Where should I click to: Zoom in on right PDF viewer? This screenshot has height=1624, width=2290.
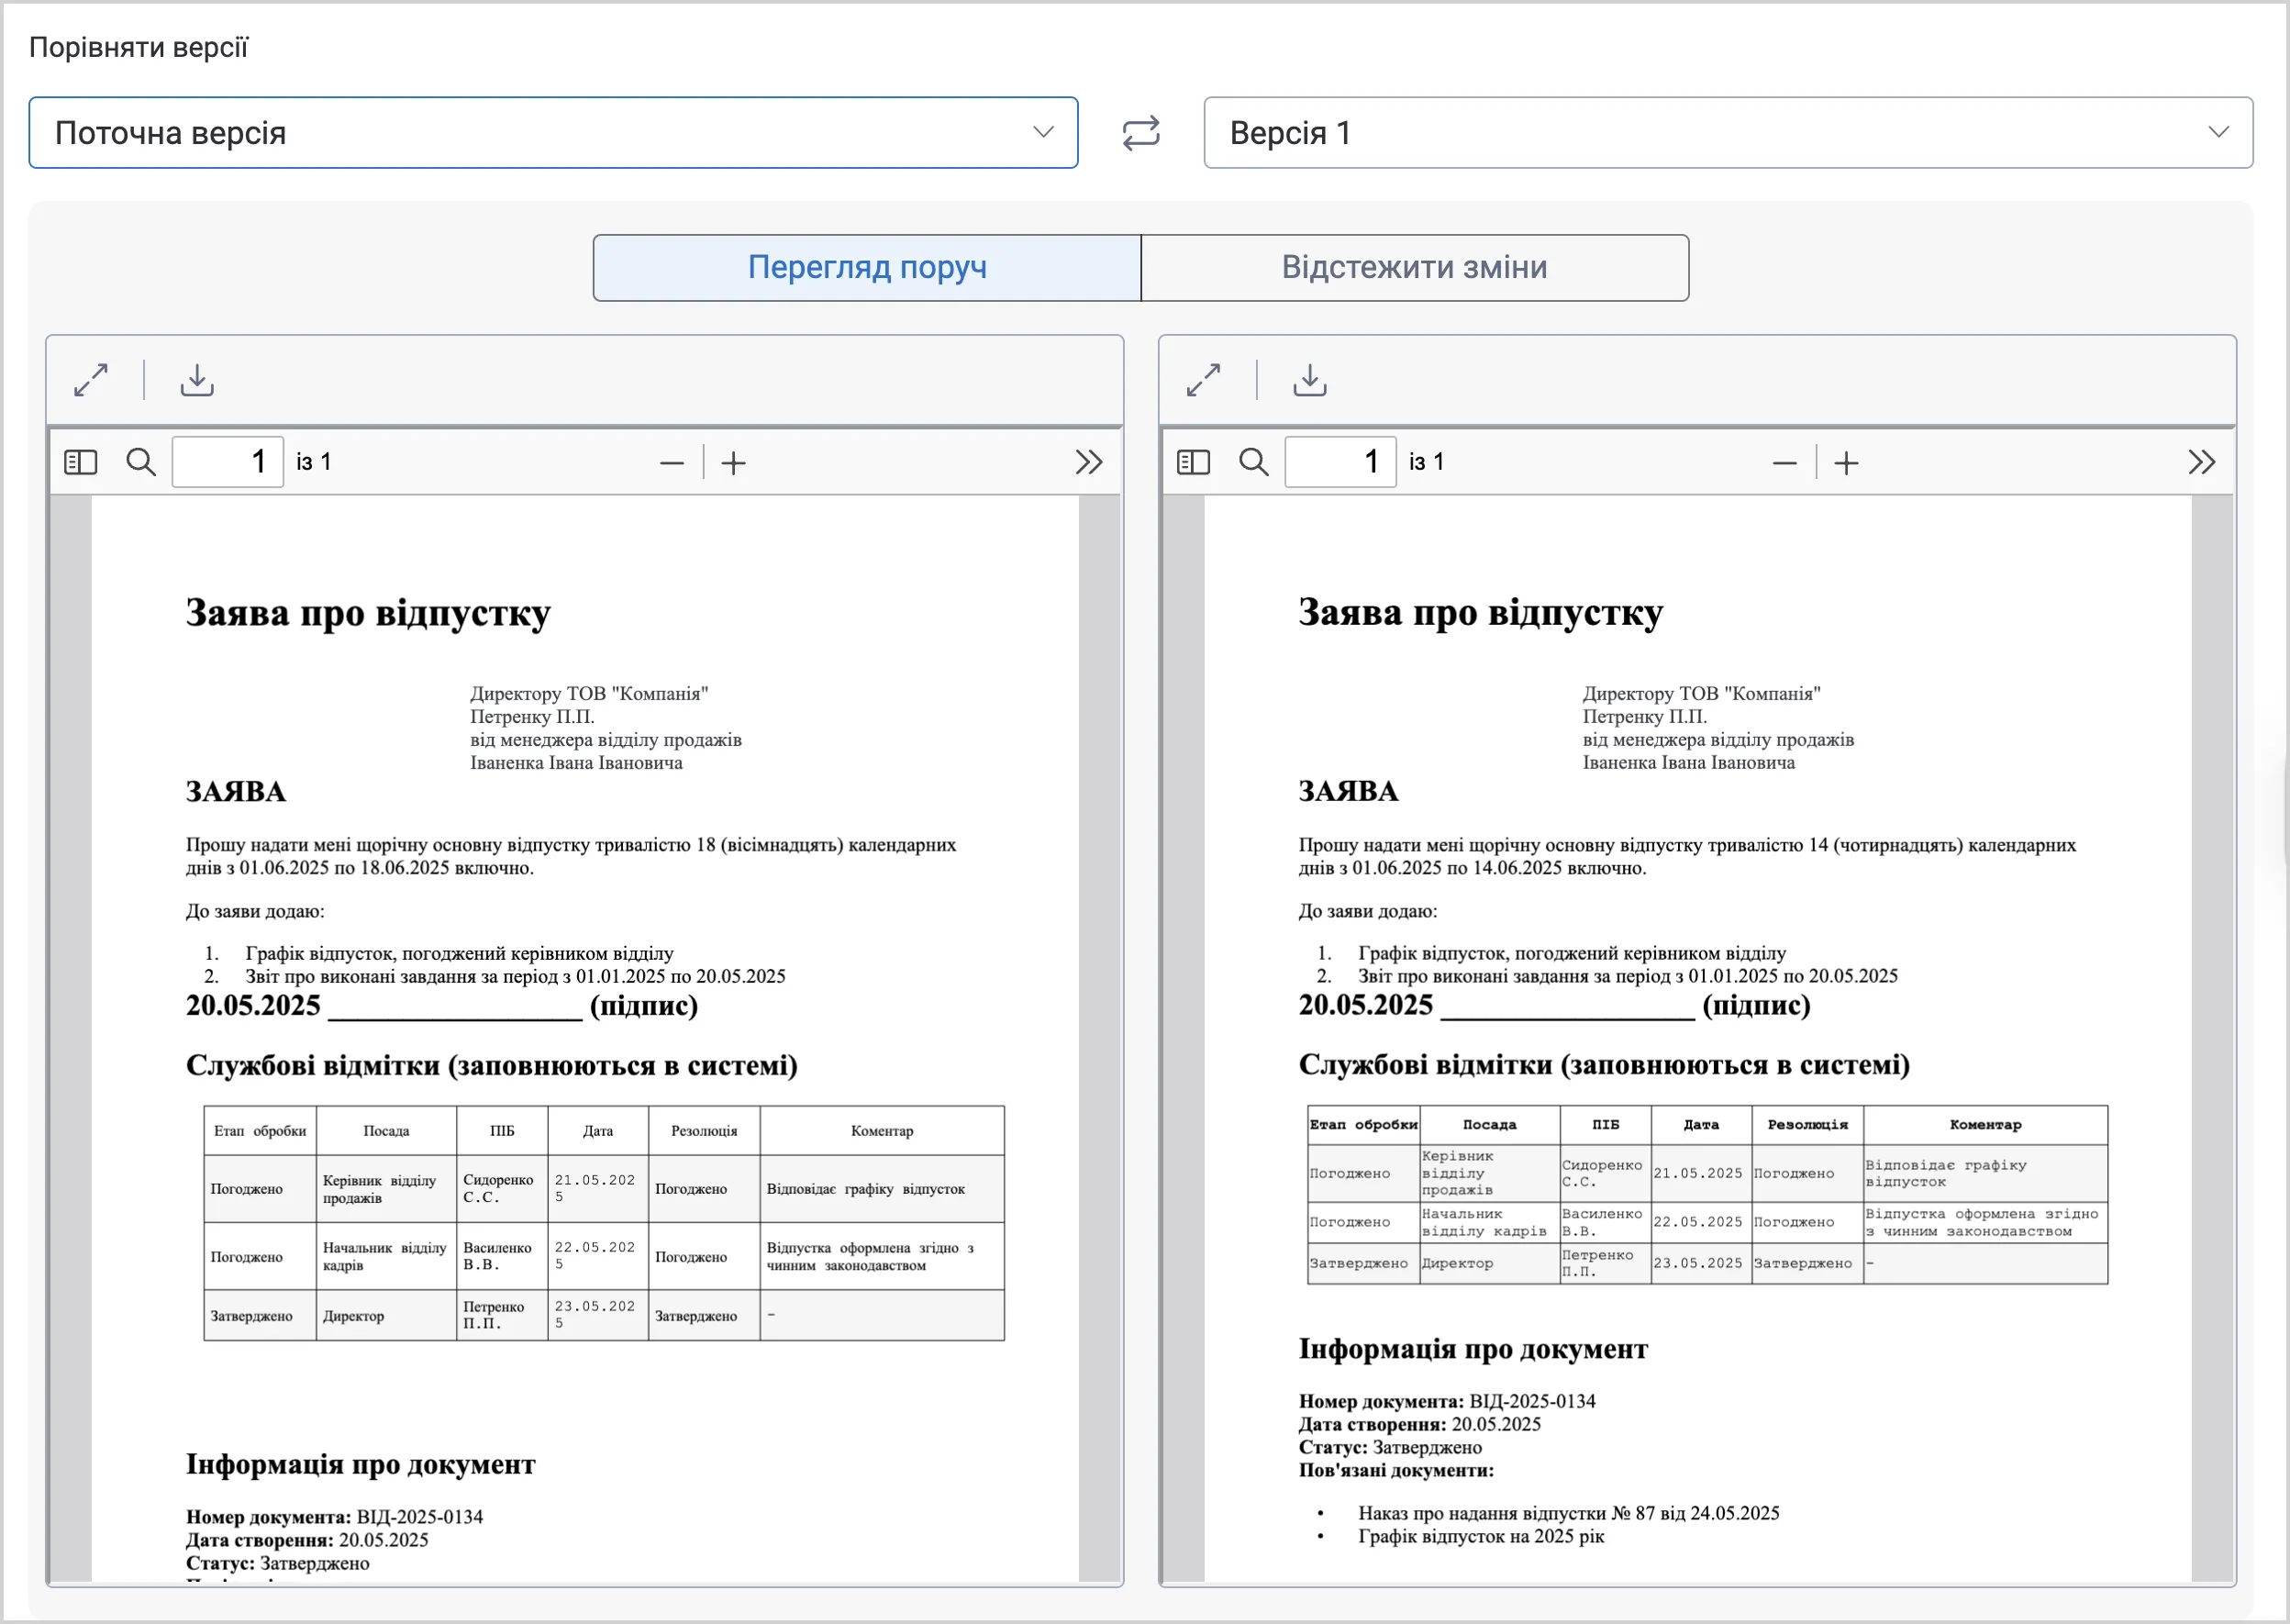(1846, 463)
